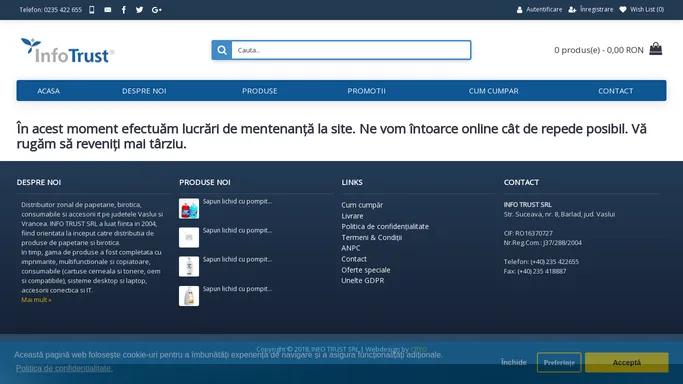Click Închide on cookie banner

[x=514, y=362]
